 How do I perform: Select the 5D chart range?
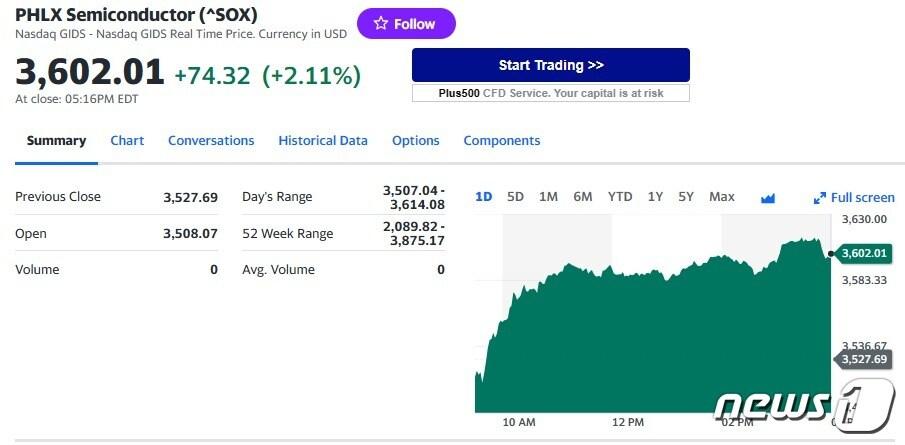click(516, 197)
